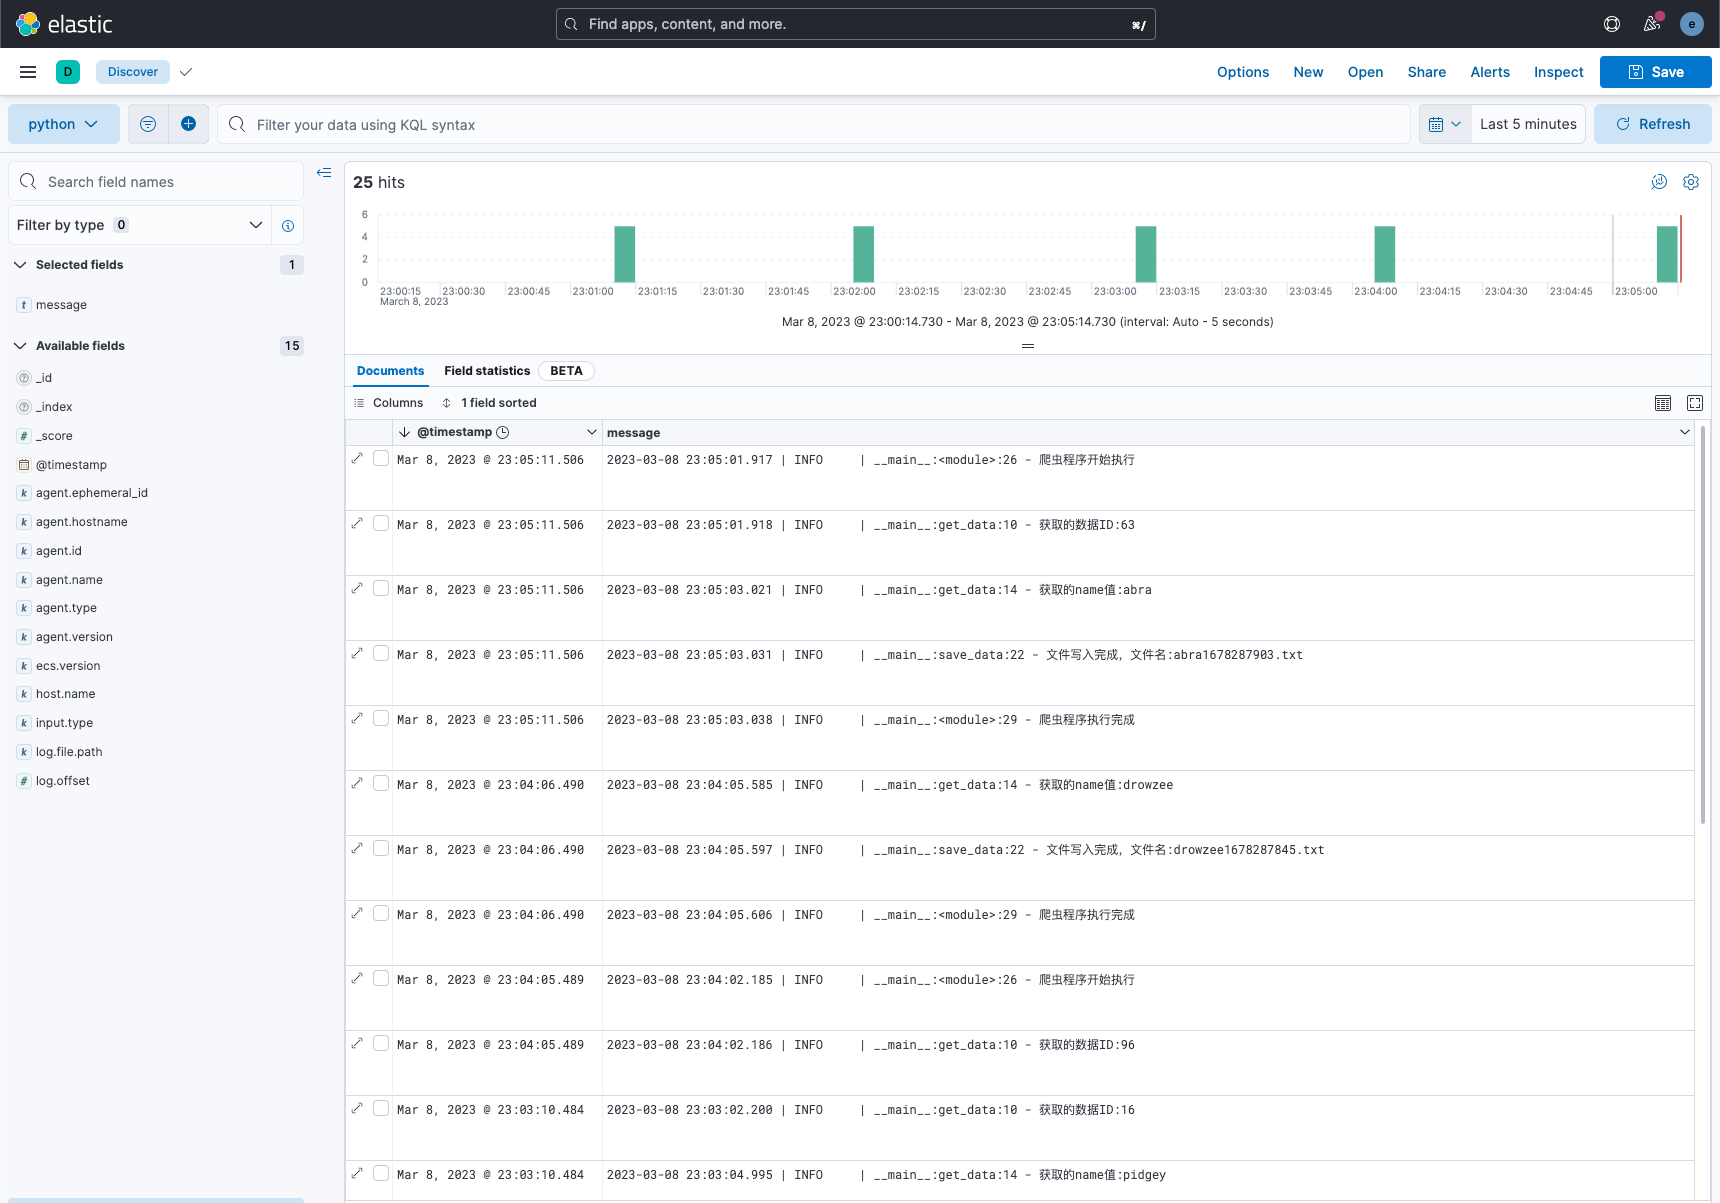Open the python data view dropdown
The width and height of the screenshot is (1720, 1203).
pyautogui.click(x=64, y=124)
